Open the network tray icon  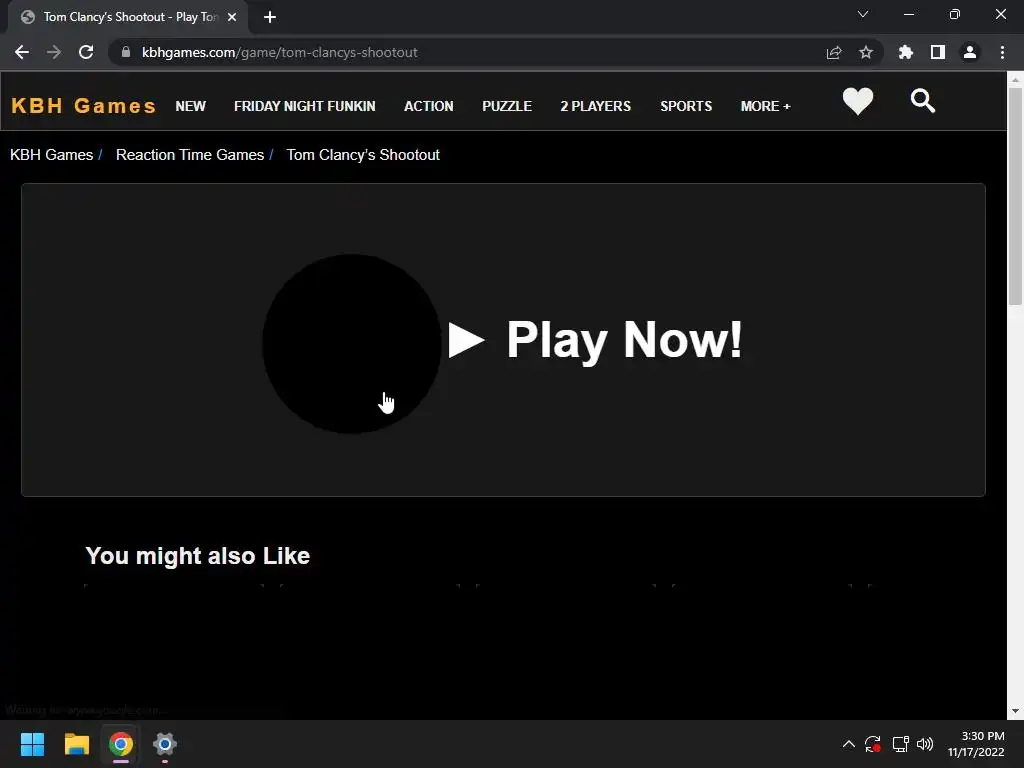(901, 744)
